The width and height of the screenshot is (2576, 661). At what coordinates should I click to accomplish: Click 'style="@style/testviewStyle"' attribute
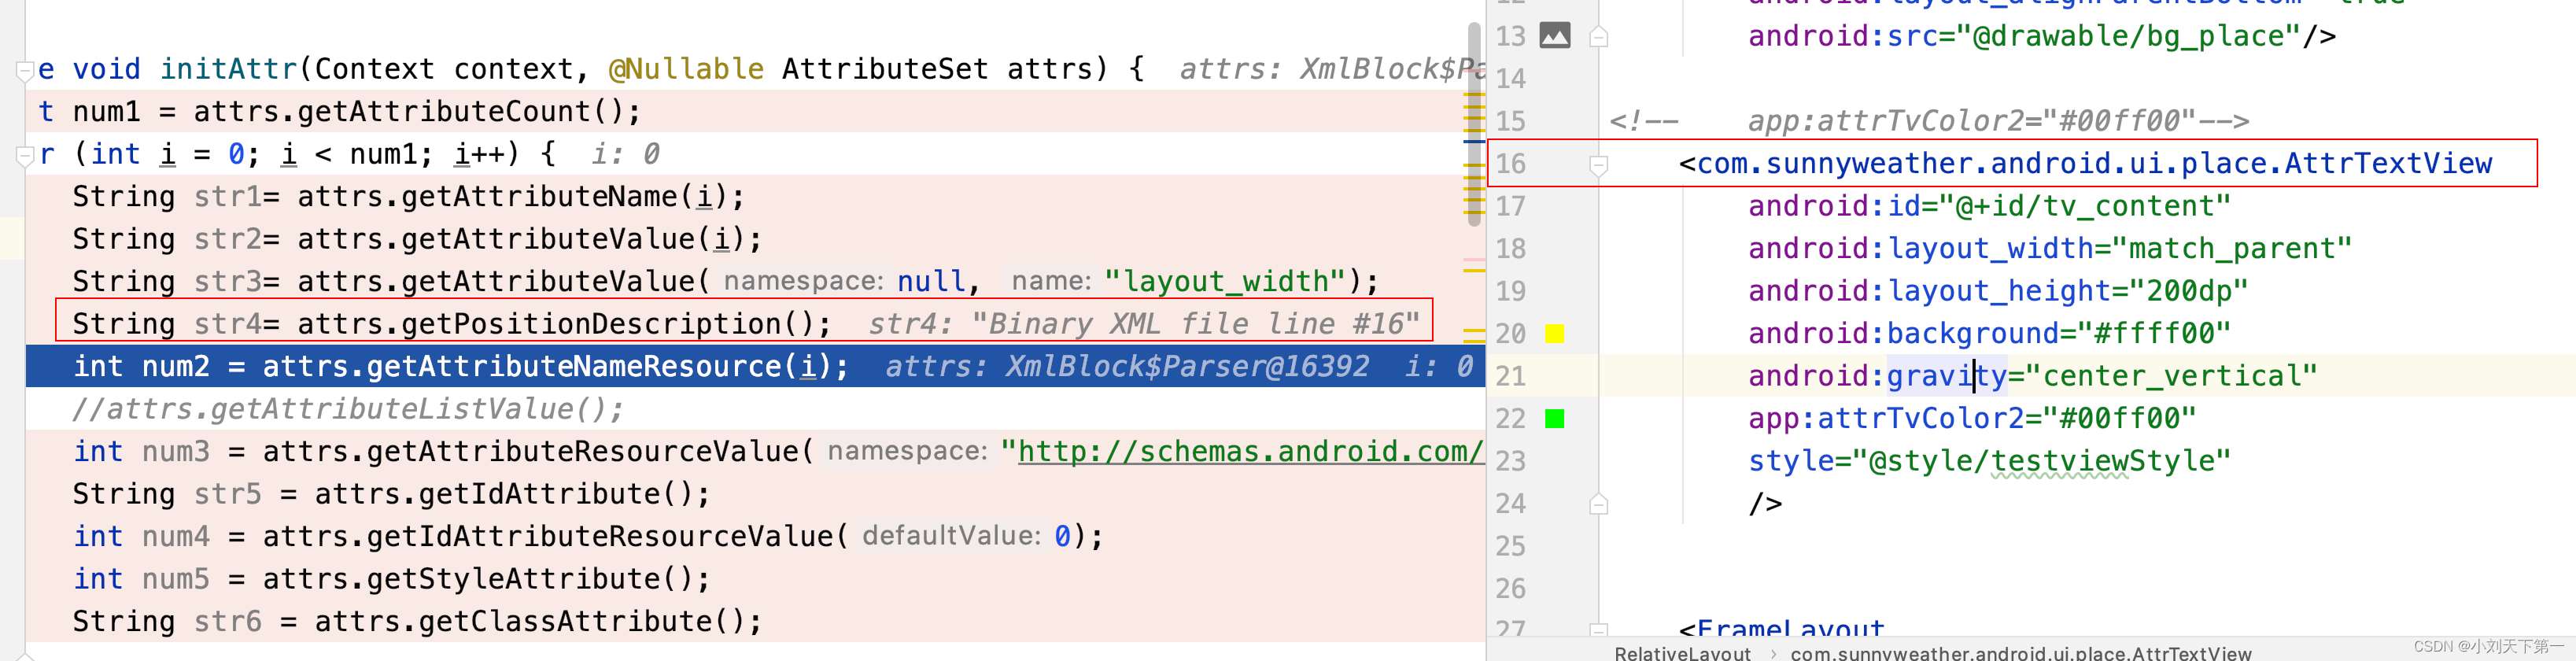[1989, 461]
